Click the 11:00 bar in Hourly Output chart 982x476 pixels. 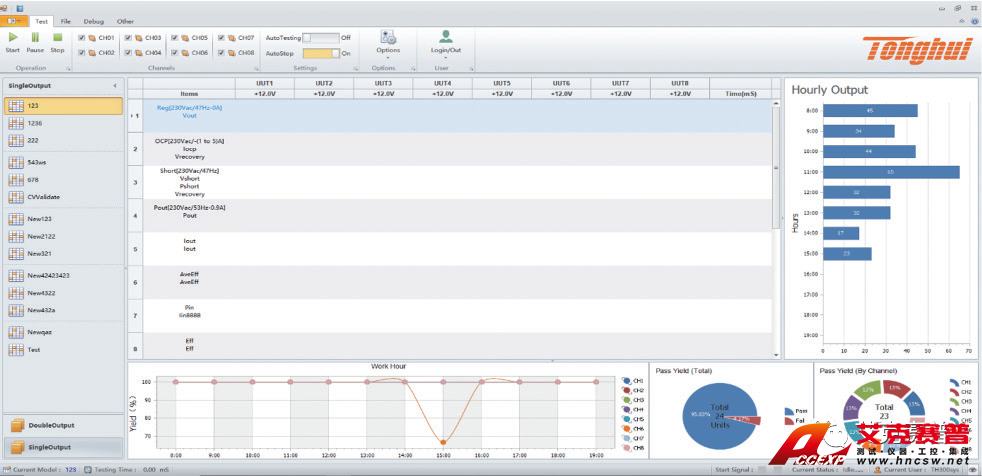point(890,172)
